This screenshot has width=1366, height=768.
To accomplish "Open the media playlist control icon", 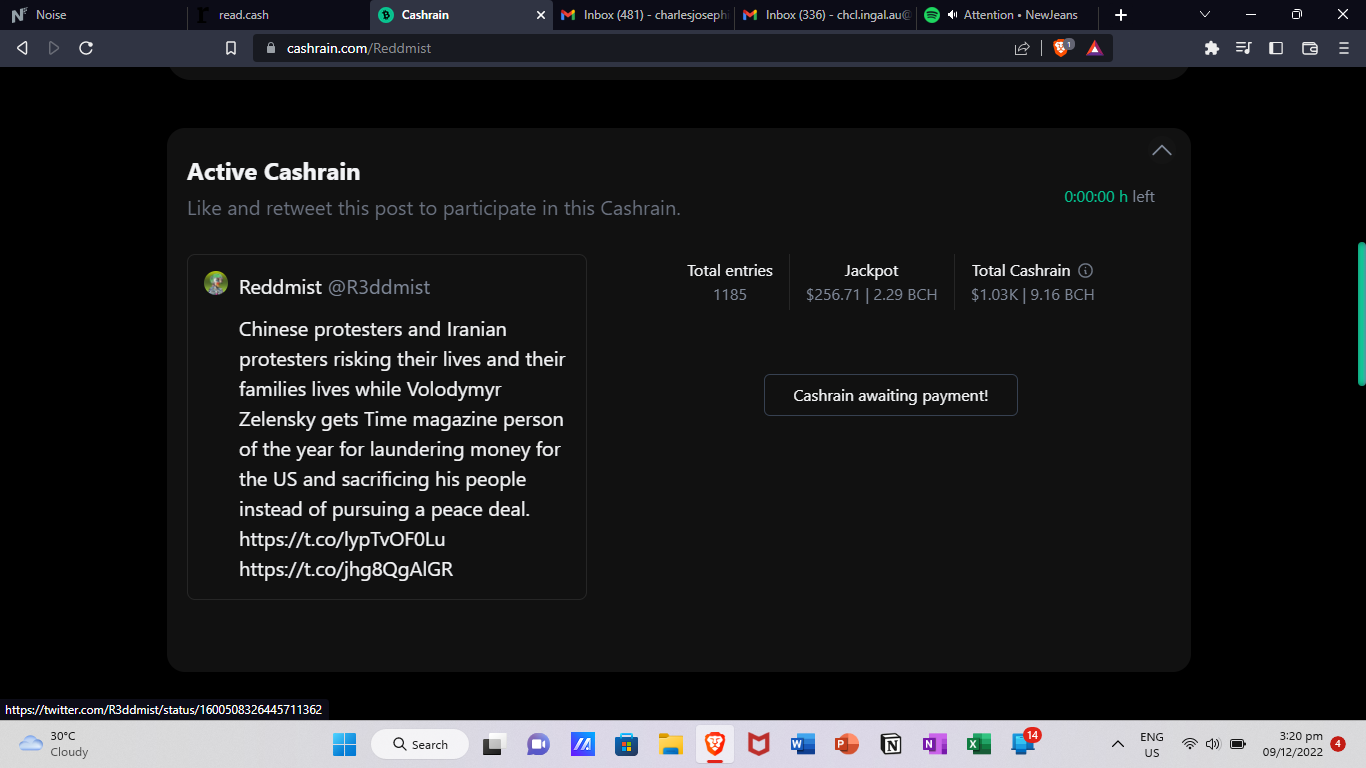I will pyautogui.click(x=1244, y=48).
